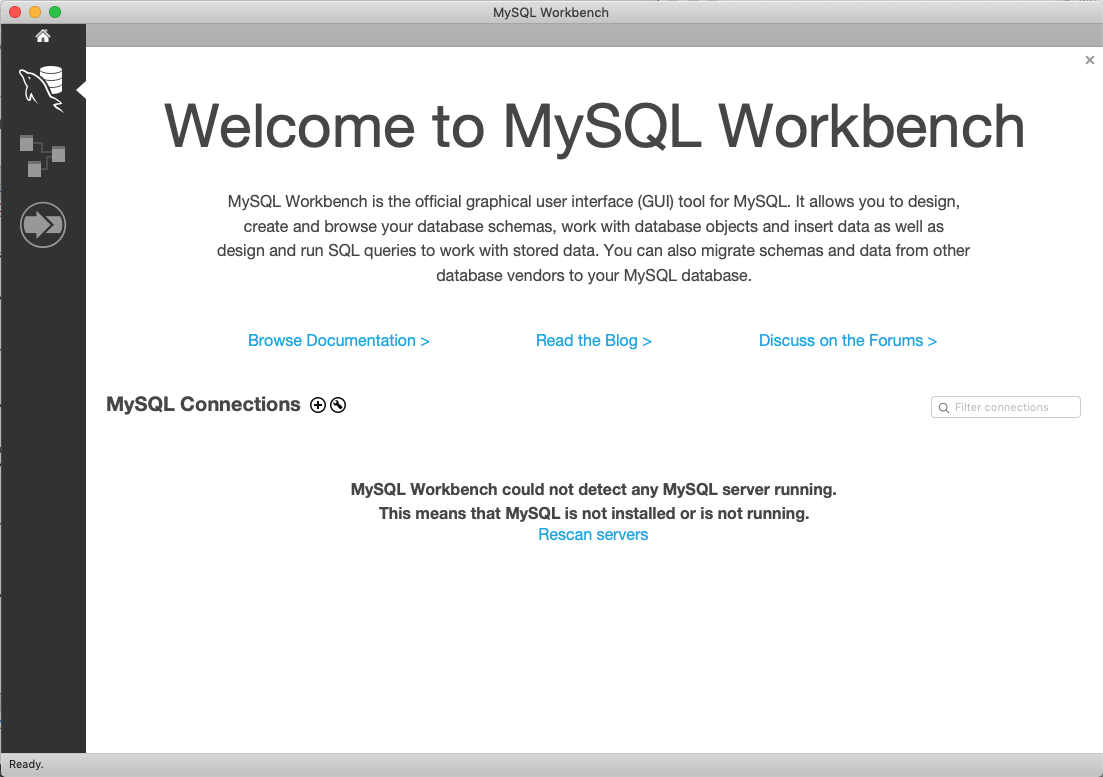Click the 'is not installed or is not running' line

594,513
